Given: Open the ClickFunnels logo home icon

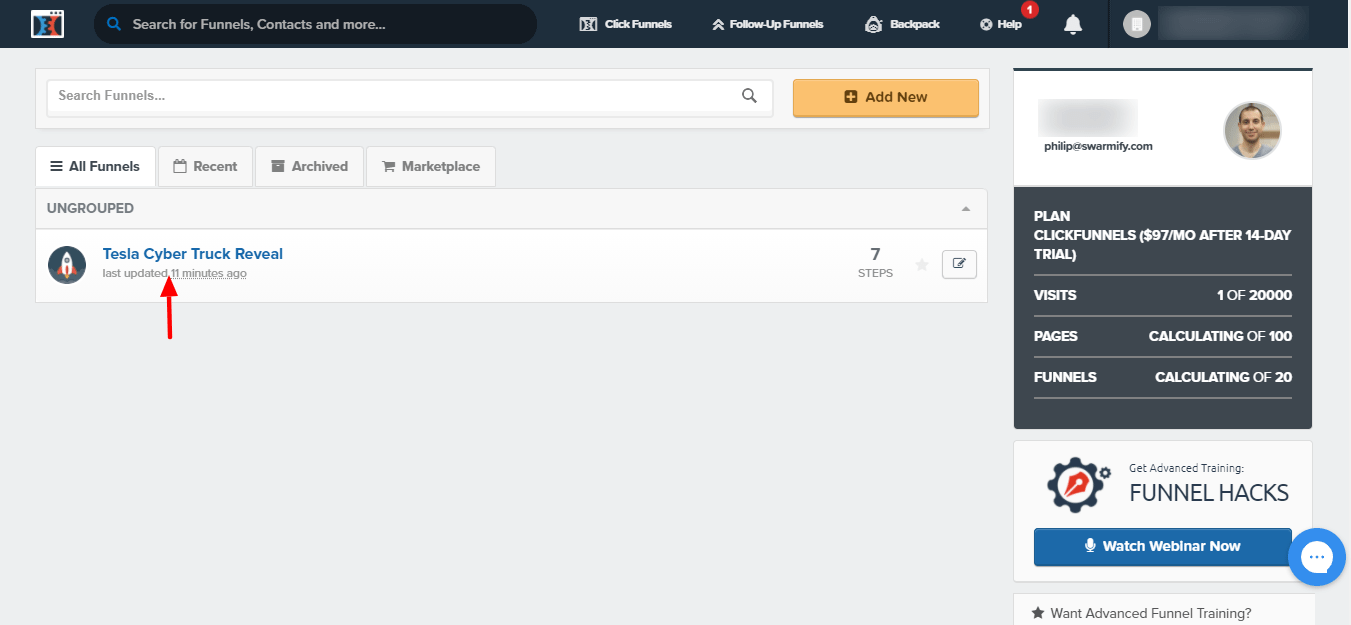Looking at the screenshot, I should tap(47, 24).
